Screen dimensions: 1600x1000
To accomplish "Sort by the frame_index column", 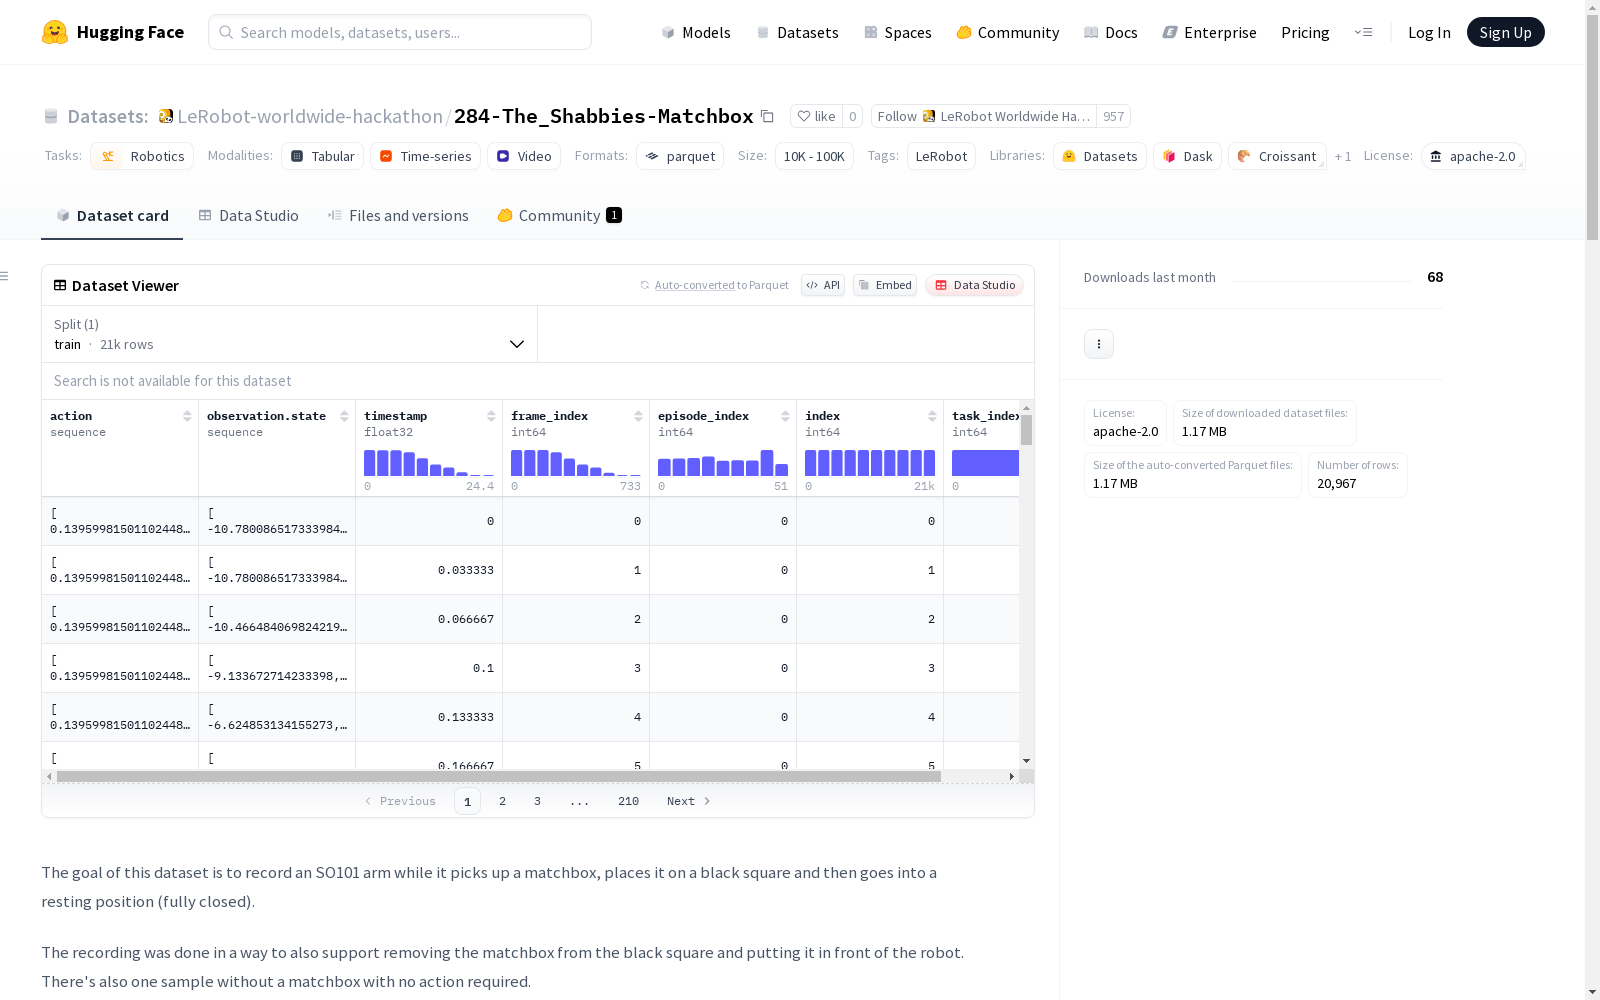I will [x=638, y=416].
